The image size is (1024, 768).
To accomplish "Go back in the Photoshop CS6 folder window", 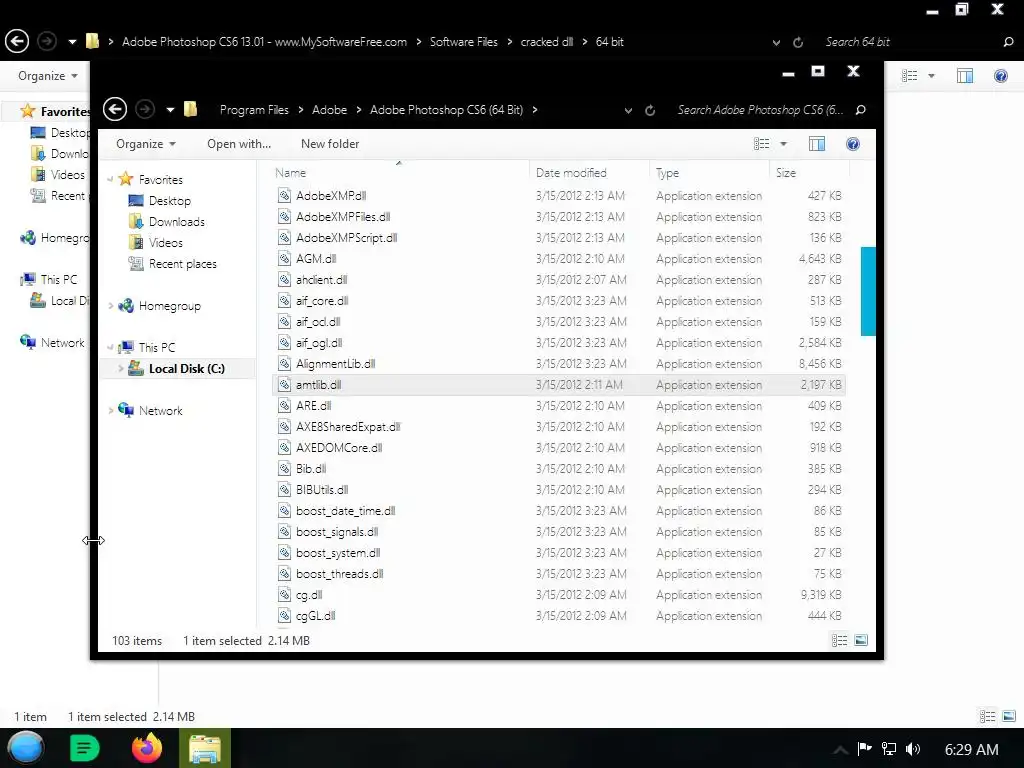I will 115,110.
